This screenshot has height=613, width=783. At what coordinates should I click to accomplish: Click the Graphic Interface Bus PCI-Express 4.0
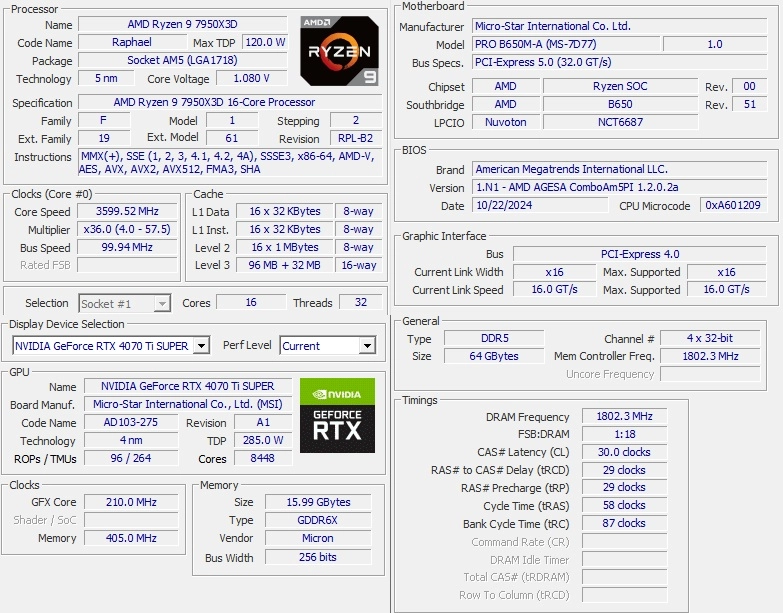point(640,254)
